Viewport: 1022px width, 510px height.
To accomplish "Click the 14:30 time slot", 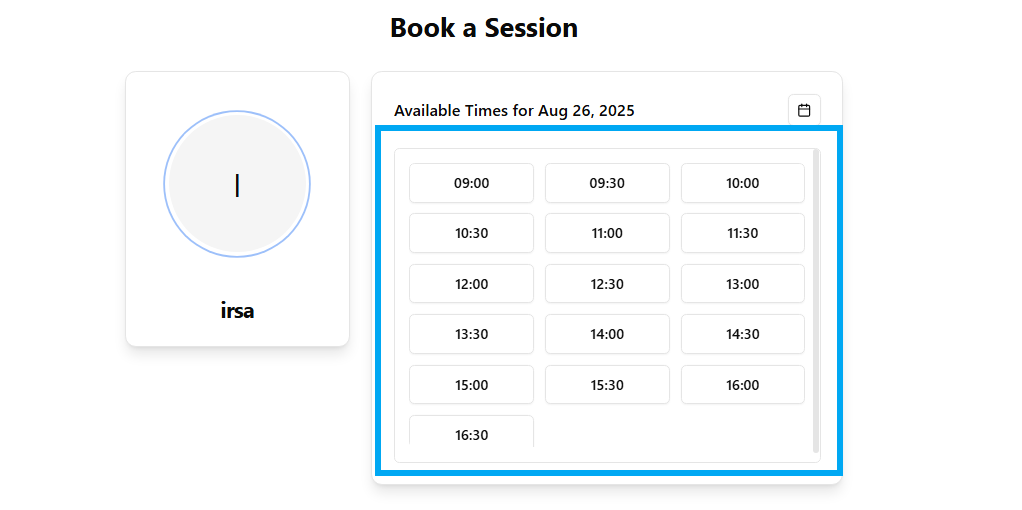I will tap(742, 334).
